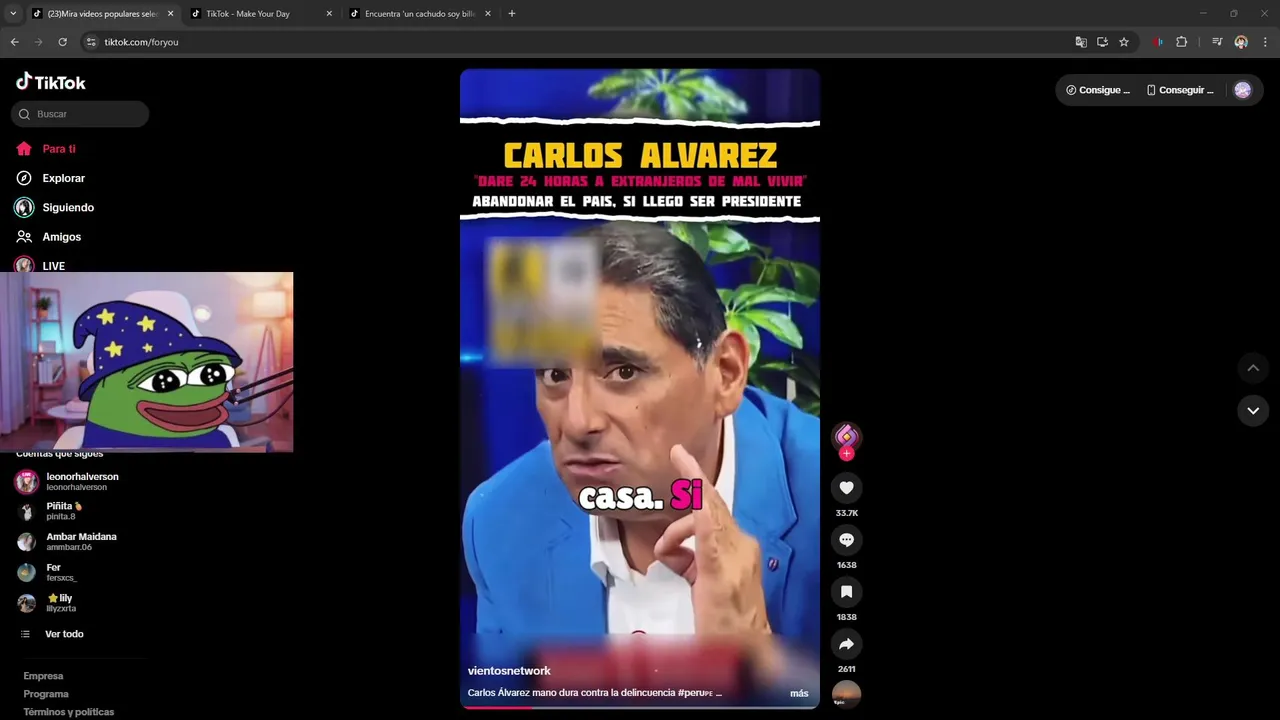Expand the Programa footer section
Image resolution: width=1280 pixels, height=720 pixels.
[46, 694]
